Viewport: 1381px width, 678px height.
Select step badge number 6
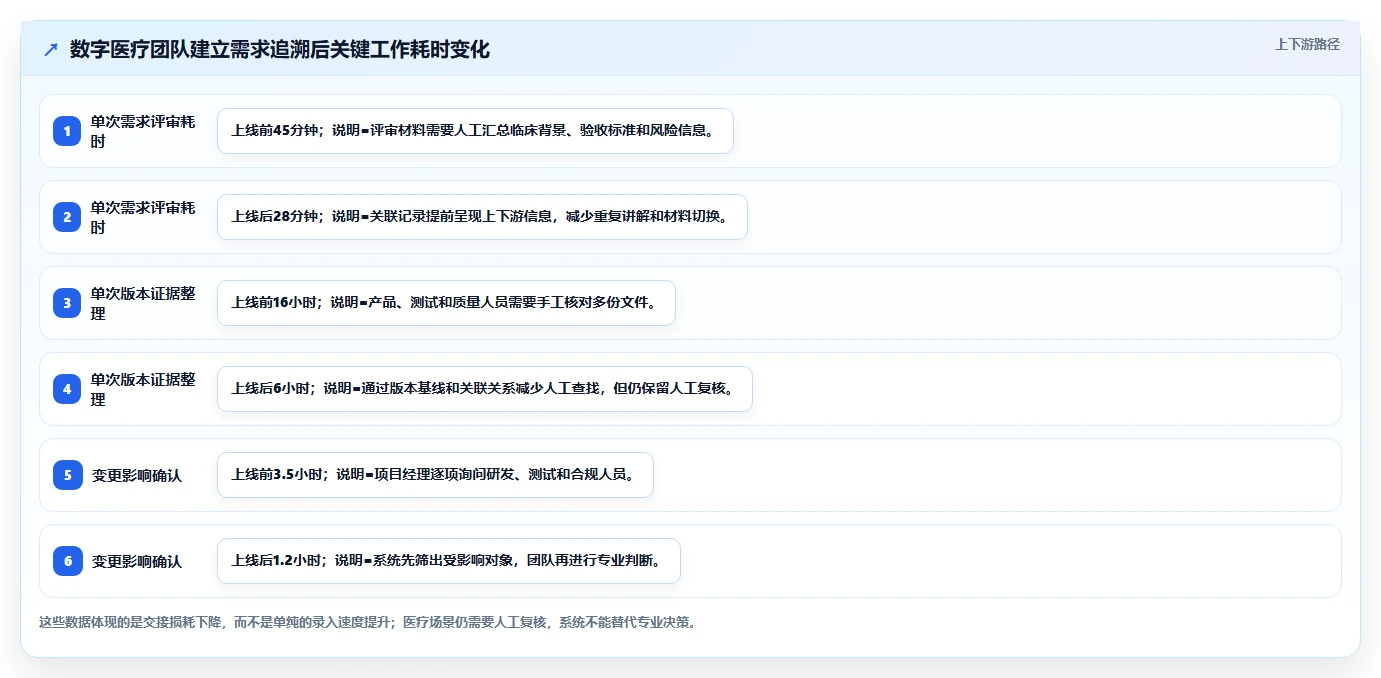pyautogui.click(x=67, y=561)
